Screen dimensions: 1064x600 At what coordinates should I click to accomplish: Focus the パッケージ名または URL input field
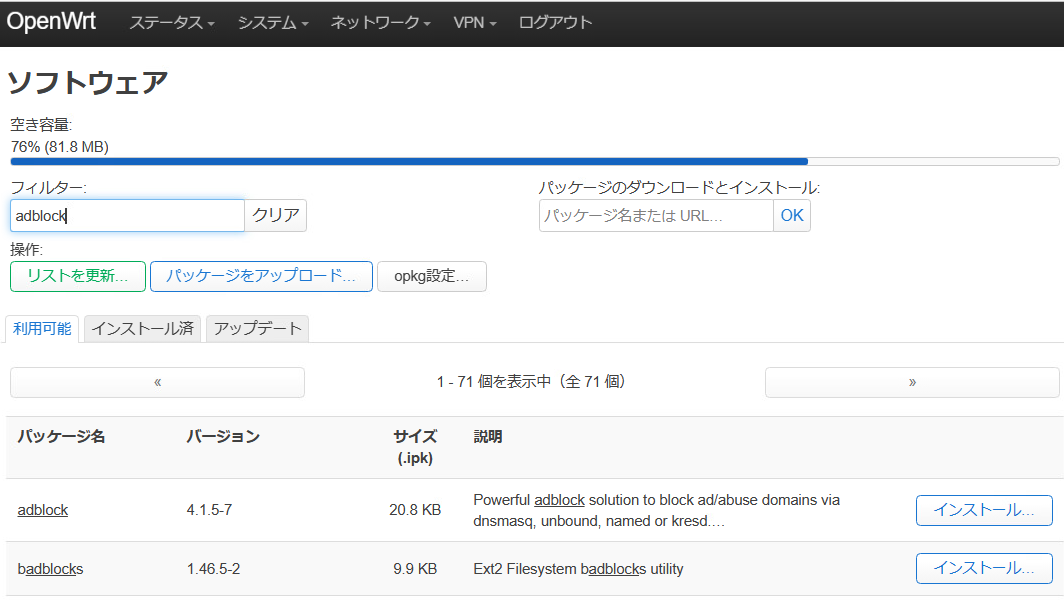point(656,216)
